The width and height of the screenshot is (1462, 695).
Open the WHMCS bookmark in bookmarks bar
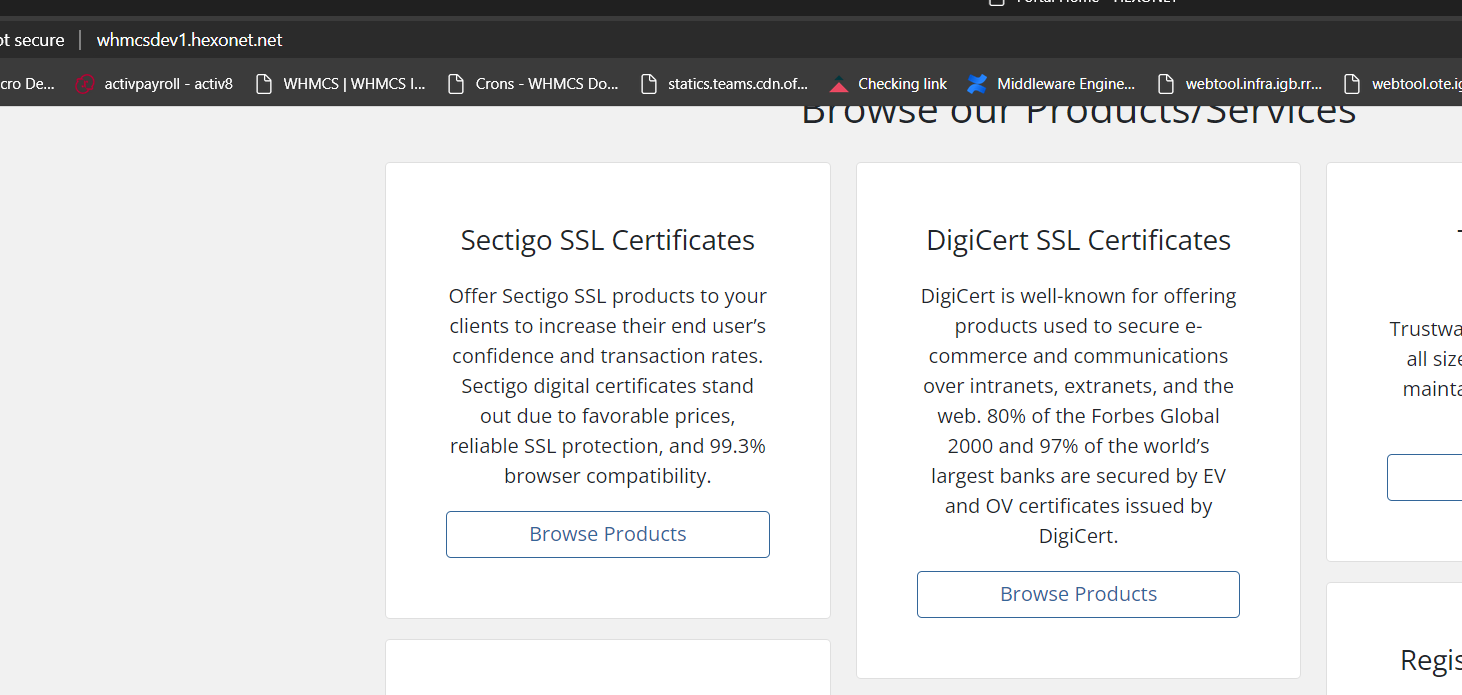[341, 84]
